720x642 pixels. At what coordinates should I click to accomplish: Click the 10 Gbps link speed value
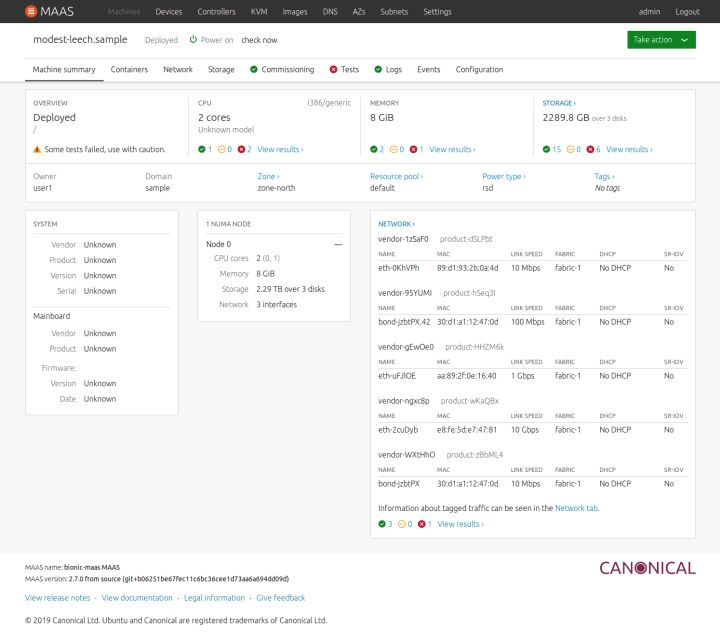(525, 430)
